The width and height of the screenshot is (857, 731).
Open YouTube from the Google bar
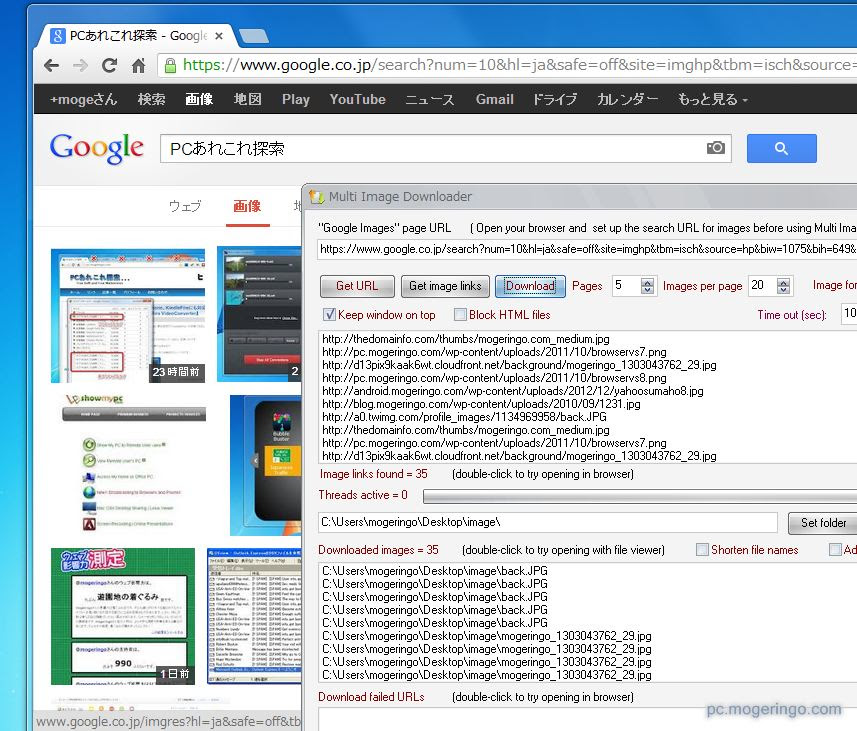[x=357, y=99]
